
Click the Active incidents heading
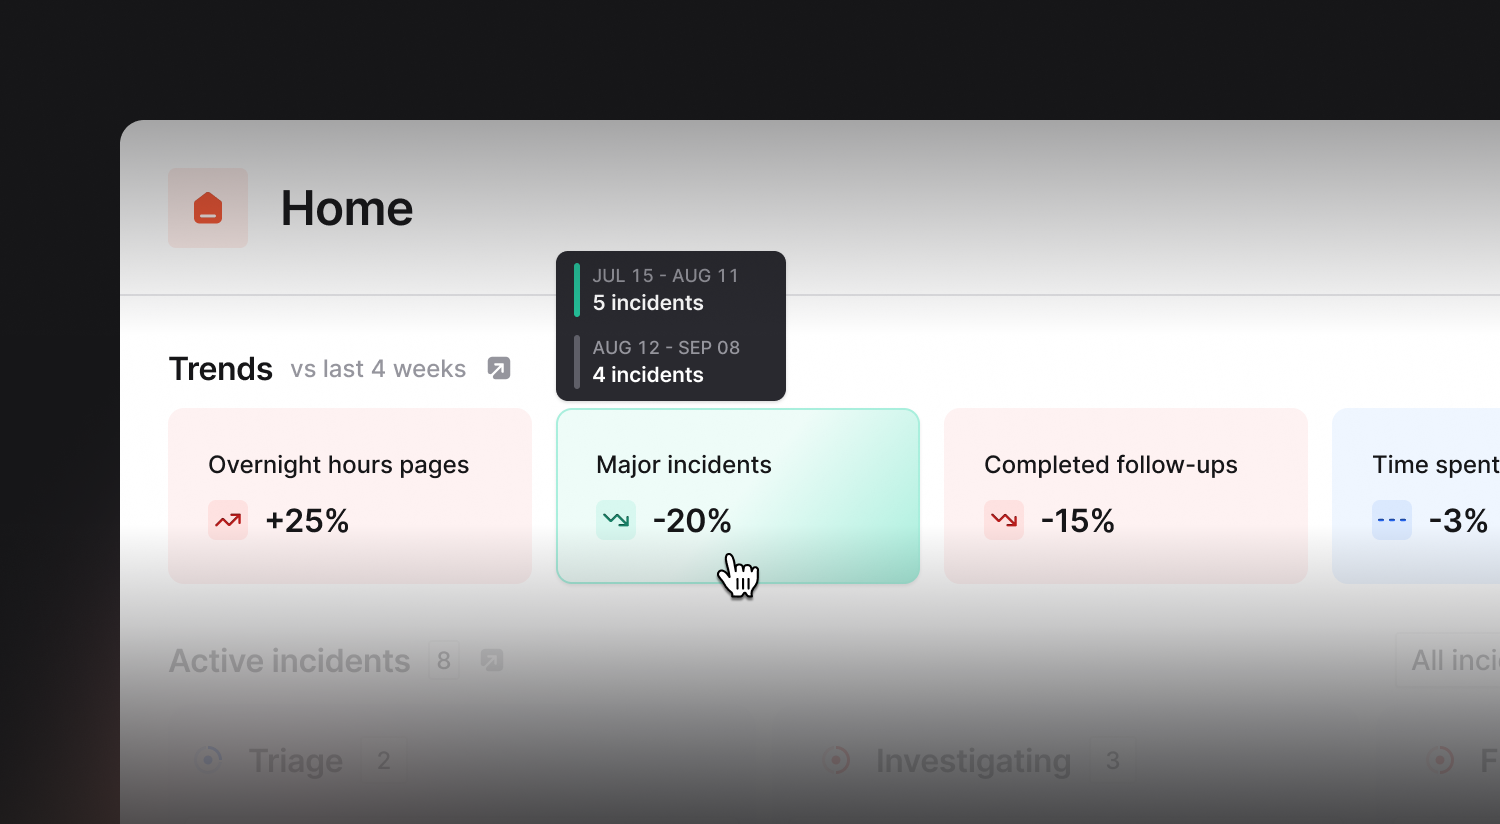point(290,661)
